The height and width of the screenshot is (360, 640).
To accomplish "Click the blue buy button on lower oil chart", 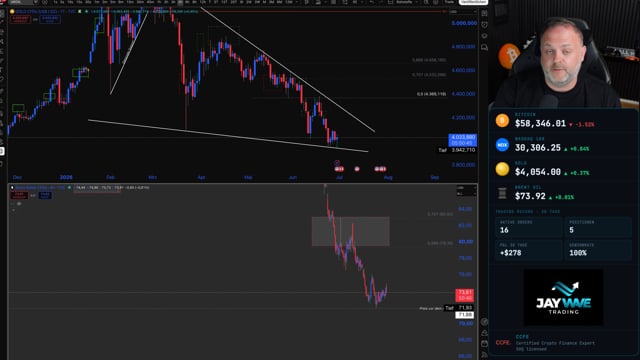I will 45,196.
